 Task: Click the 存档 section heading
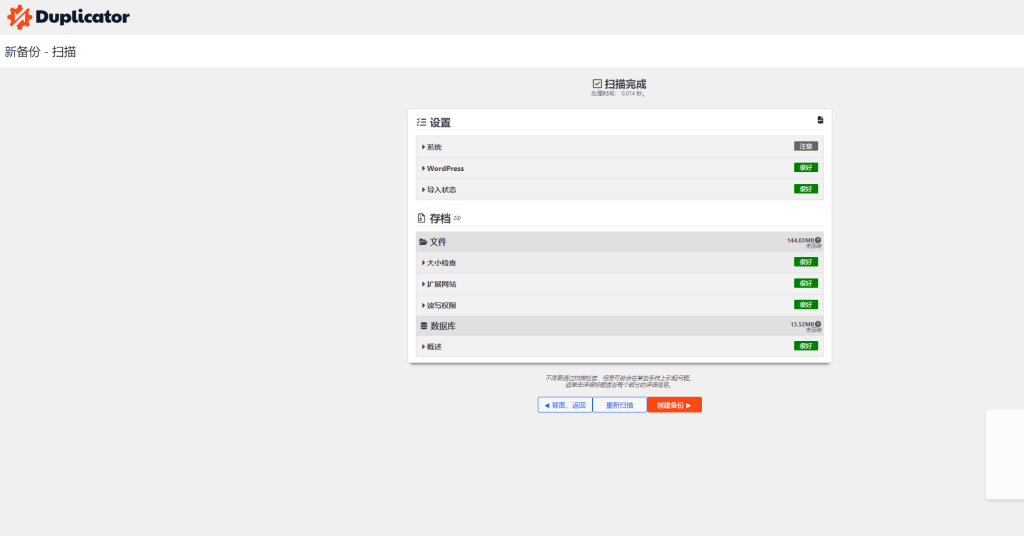click(x=440, y=218)
